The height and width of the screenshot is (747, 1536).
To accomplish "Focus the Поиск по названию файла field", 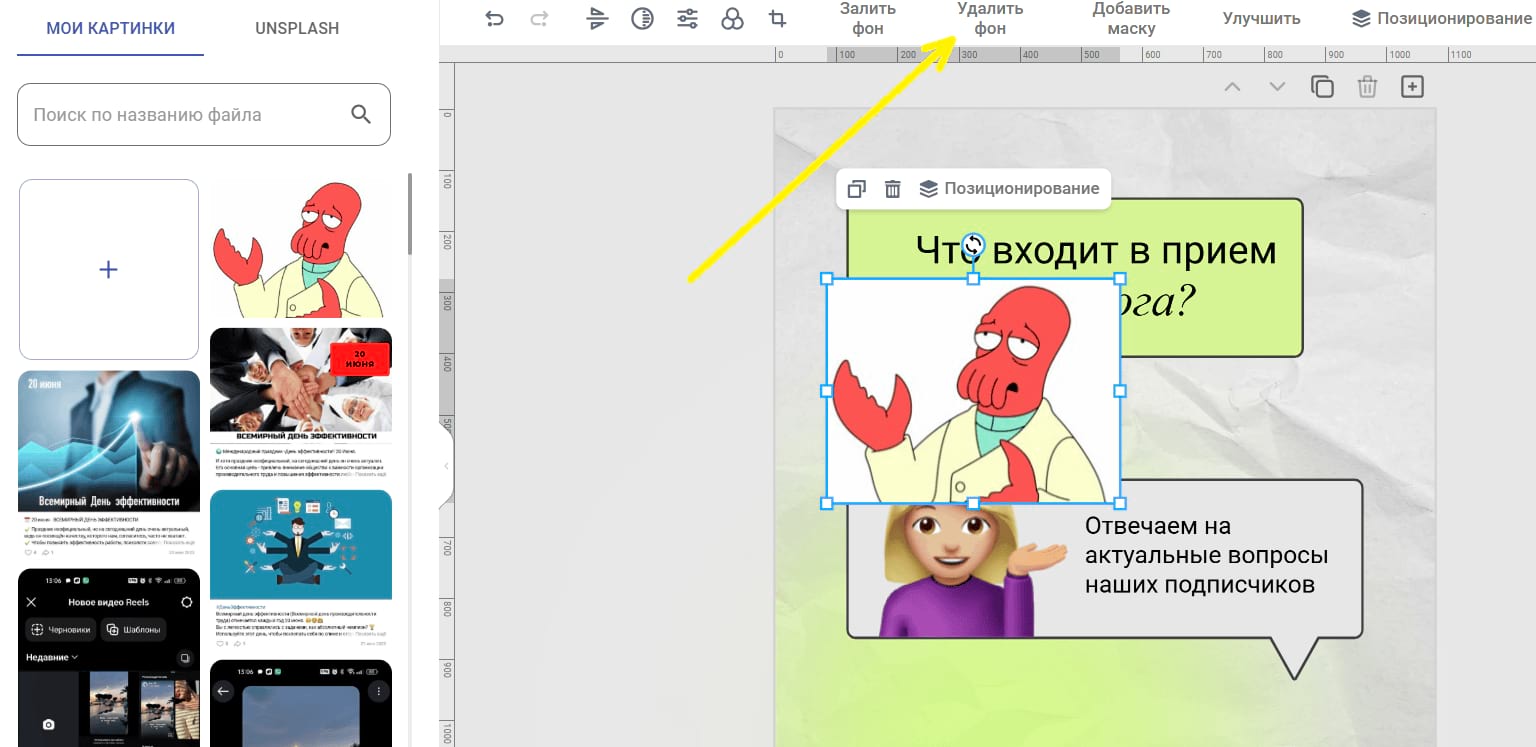I will coord(204,114).
